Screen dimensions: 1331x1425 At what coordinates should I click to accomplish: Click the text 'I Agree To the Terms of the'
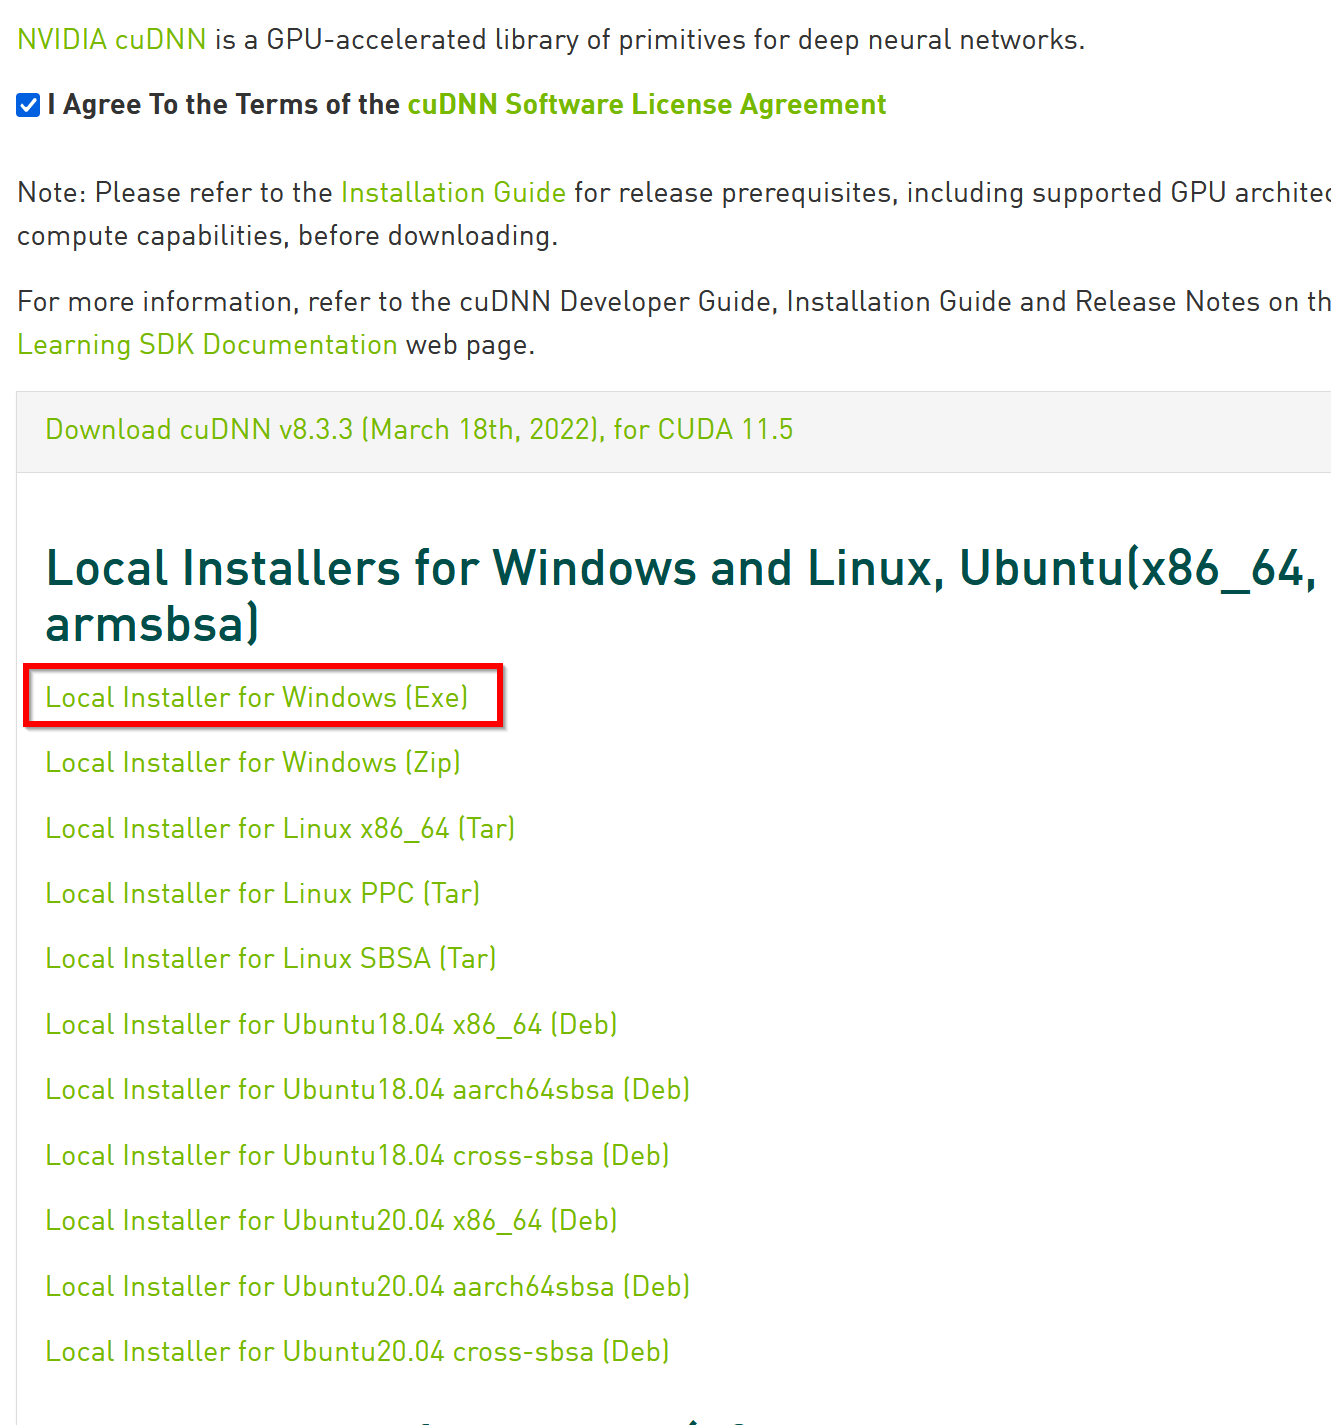click(223, 105)
